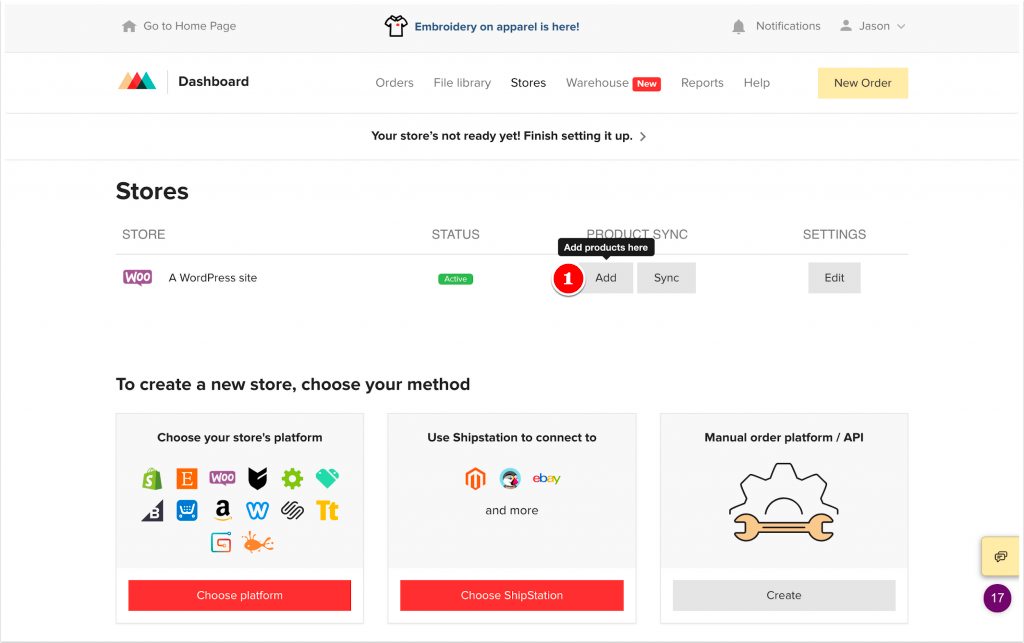Click the green gear platform icon

click(x=292, y=478)
